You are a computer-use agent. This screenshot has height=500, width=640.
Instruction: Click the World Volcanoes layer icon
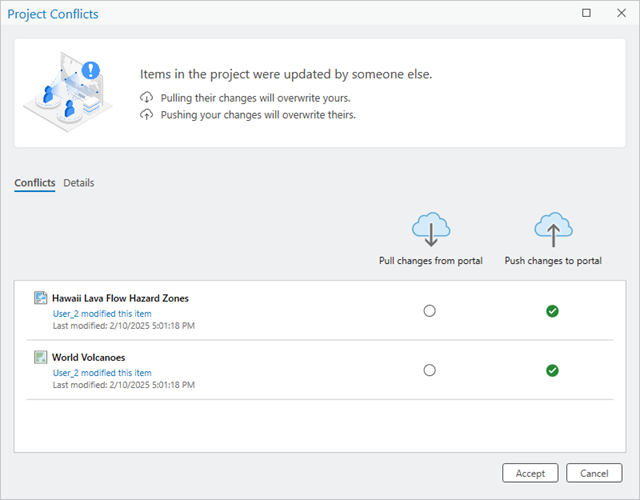click(40, 357)
